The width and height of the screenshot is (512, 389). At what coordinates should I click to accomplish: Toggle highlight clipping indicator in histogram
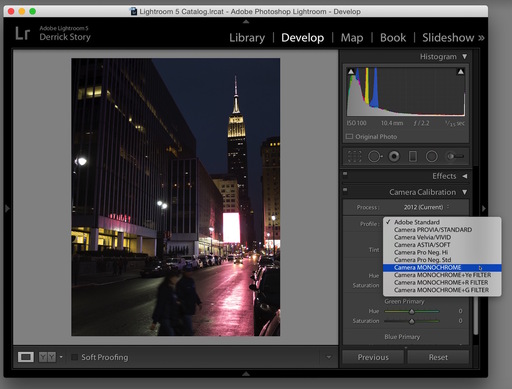[460, 72]
